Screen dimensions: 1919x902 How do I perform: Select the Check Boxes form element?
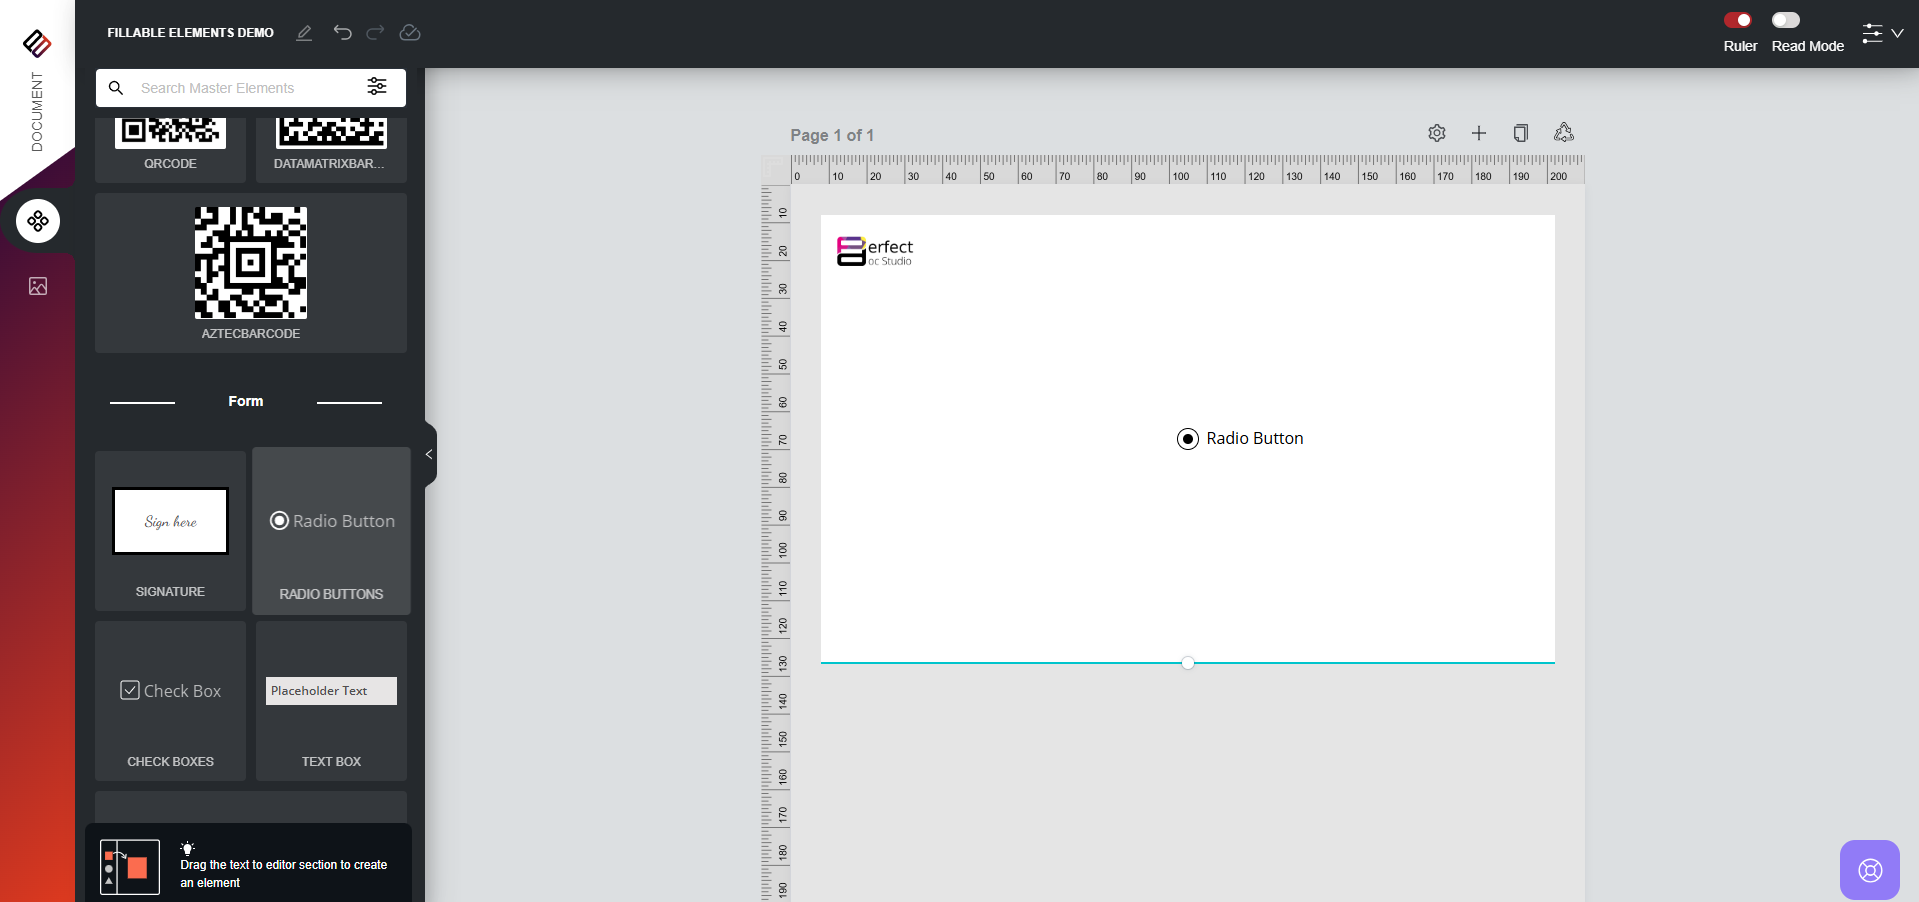tap(171, 701)
